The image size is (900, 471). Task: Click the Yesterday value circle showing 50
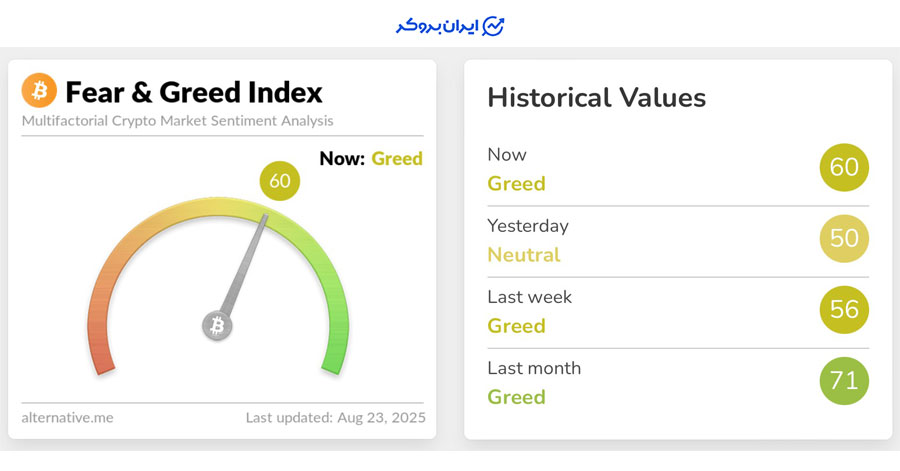(x=844, y=239)
